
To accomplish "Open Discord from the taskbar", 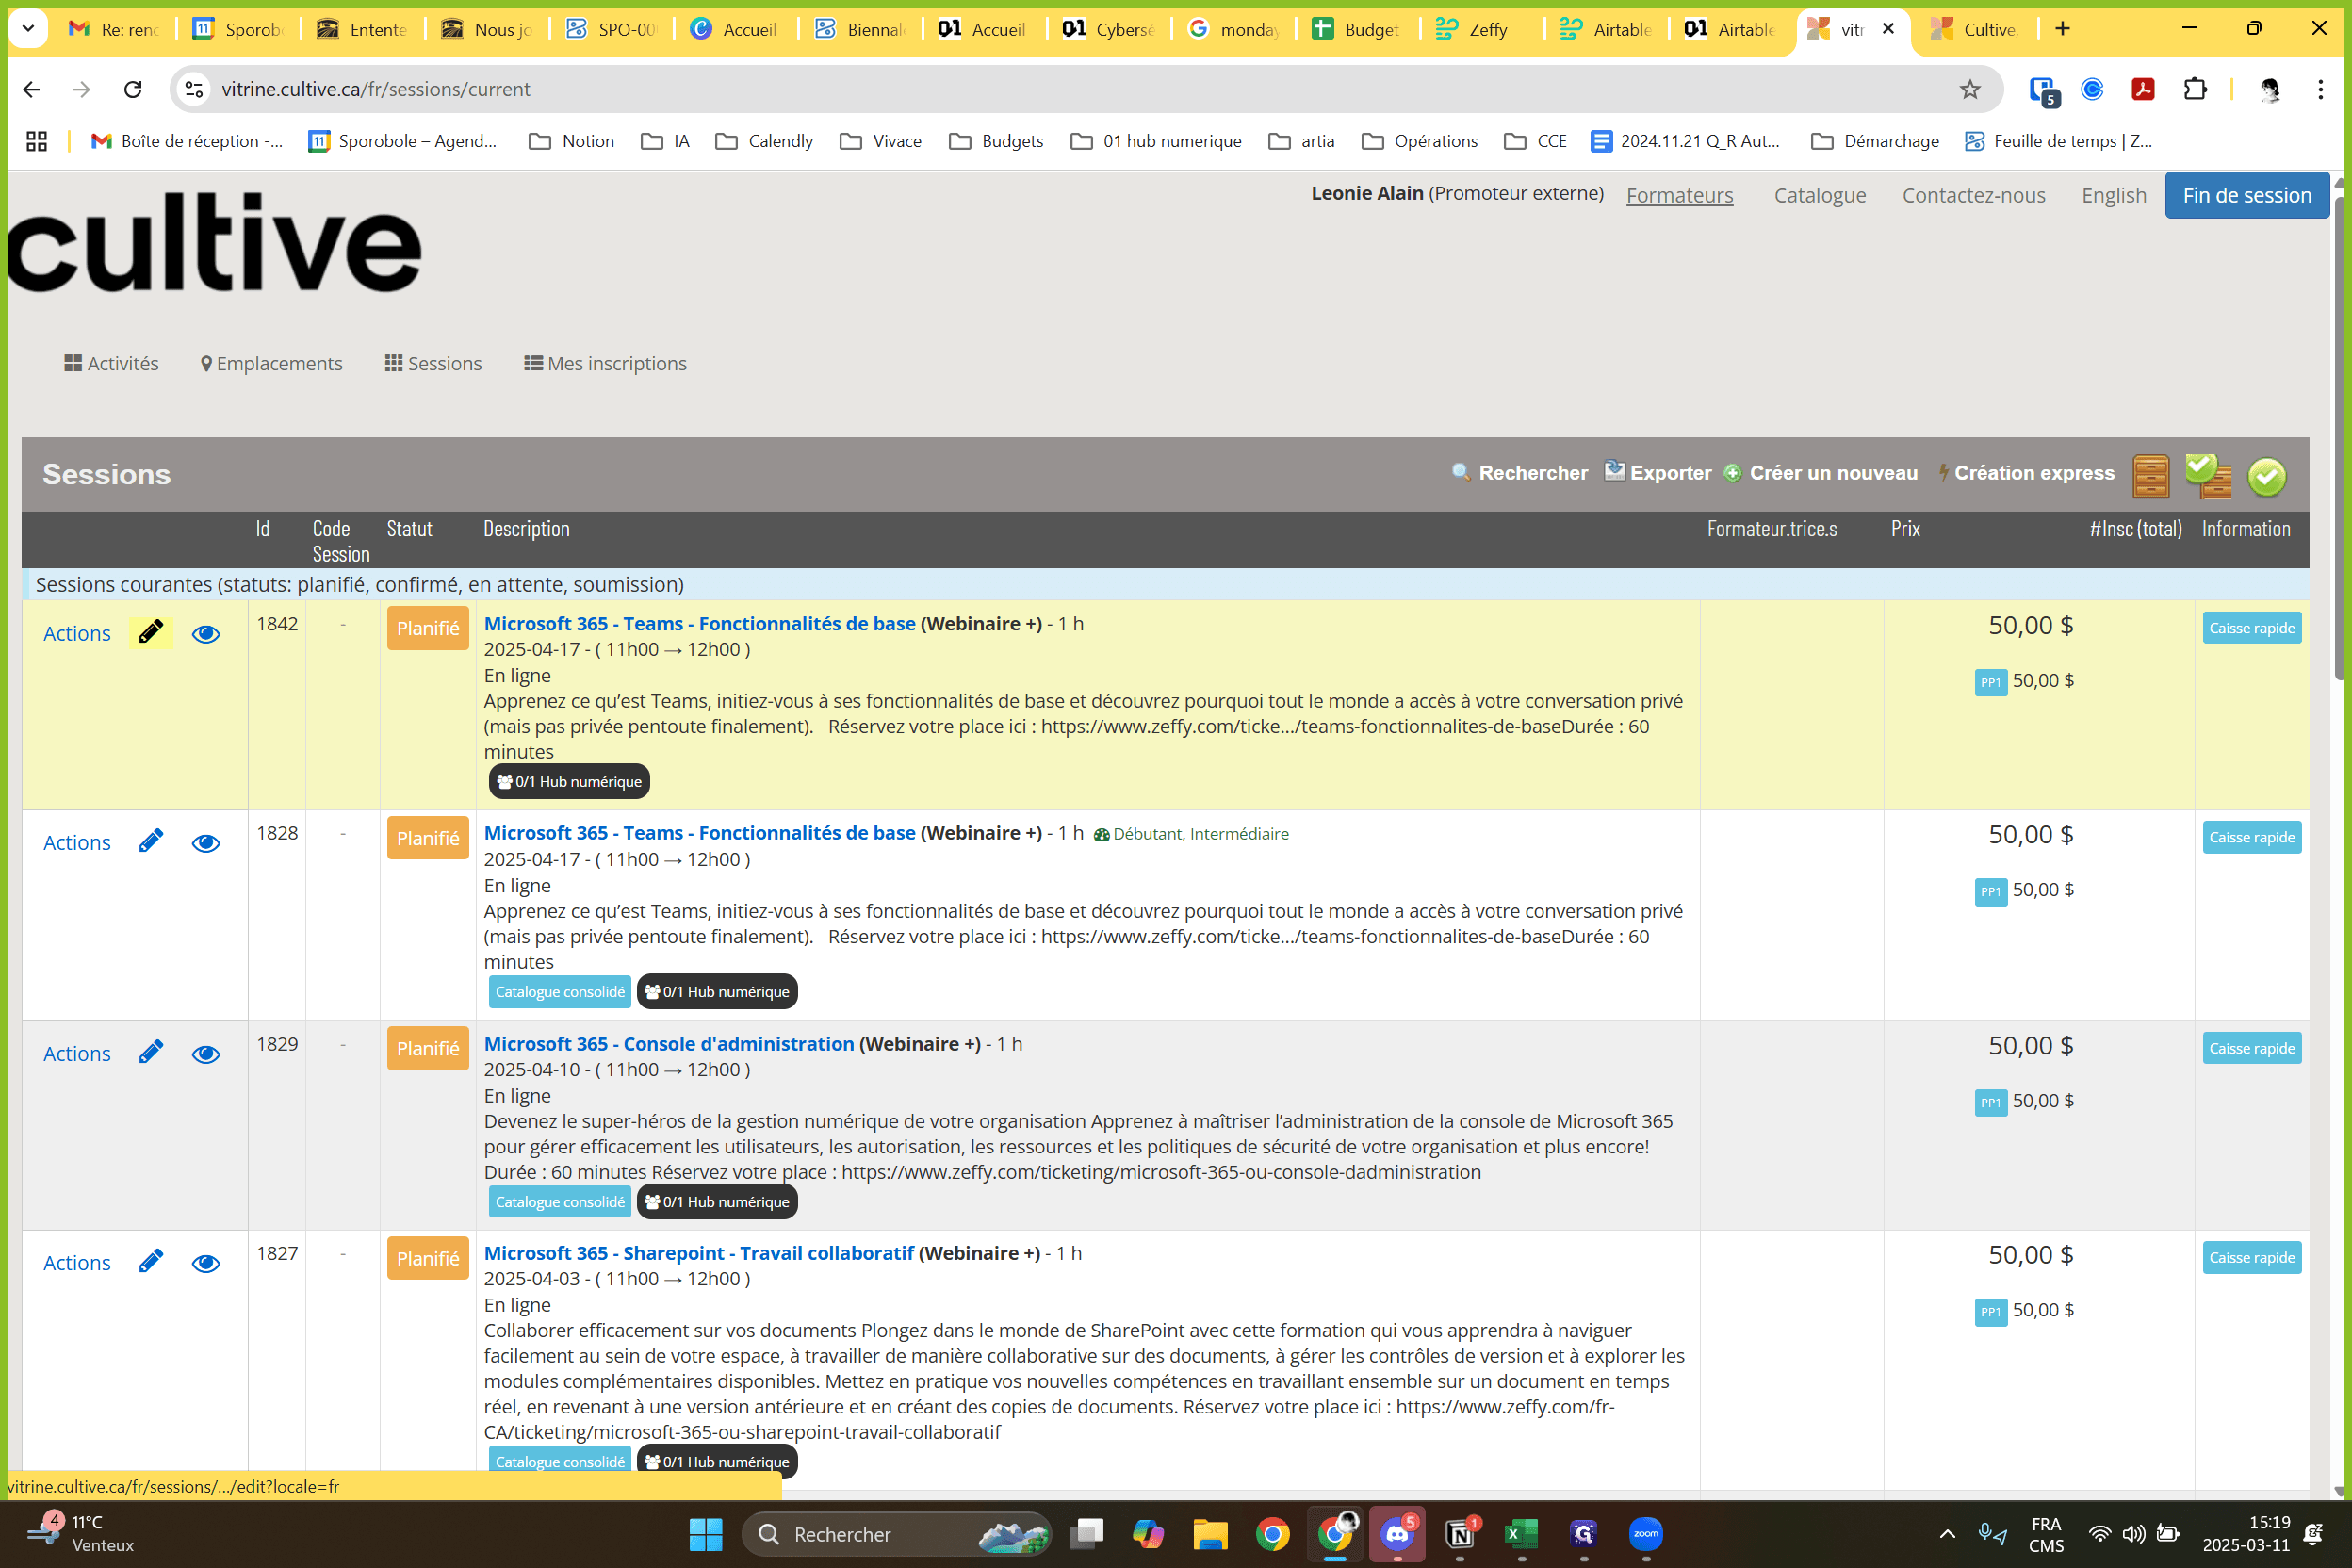I will [1397, 1534].
